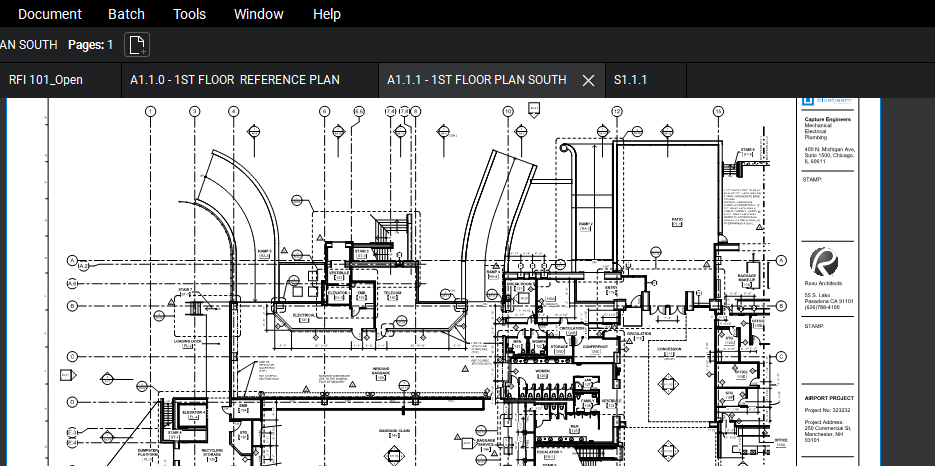
Task: Click the Pages: 1 label
Action: pyautogui.click(x=90, y=44)
